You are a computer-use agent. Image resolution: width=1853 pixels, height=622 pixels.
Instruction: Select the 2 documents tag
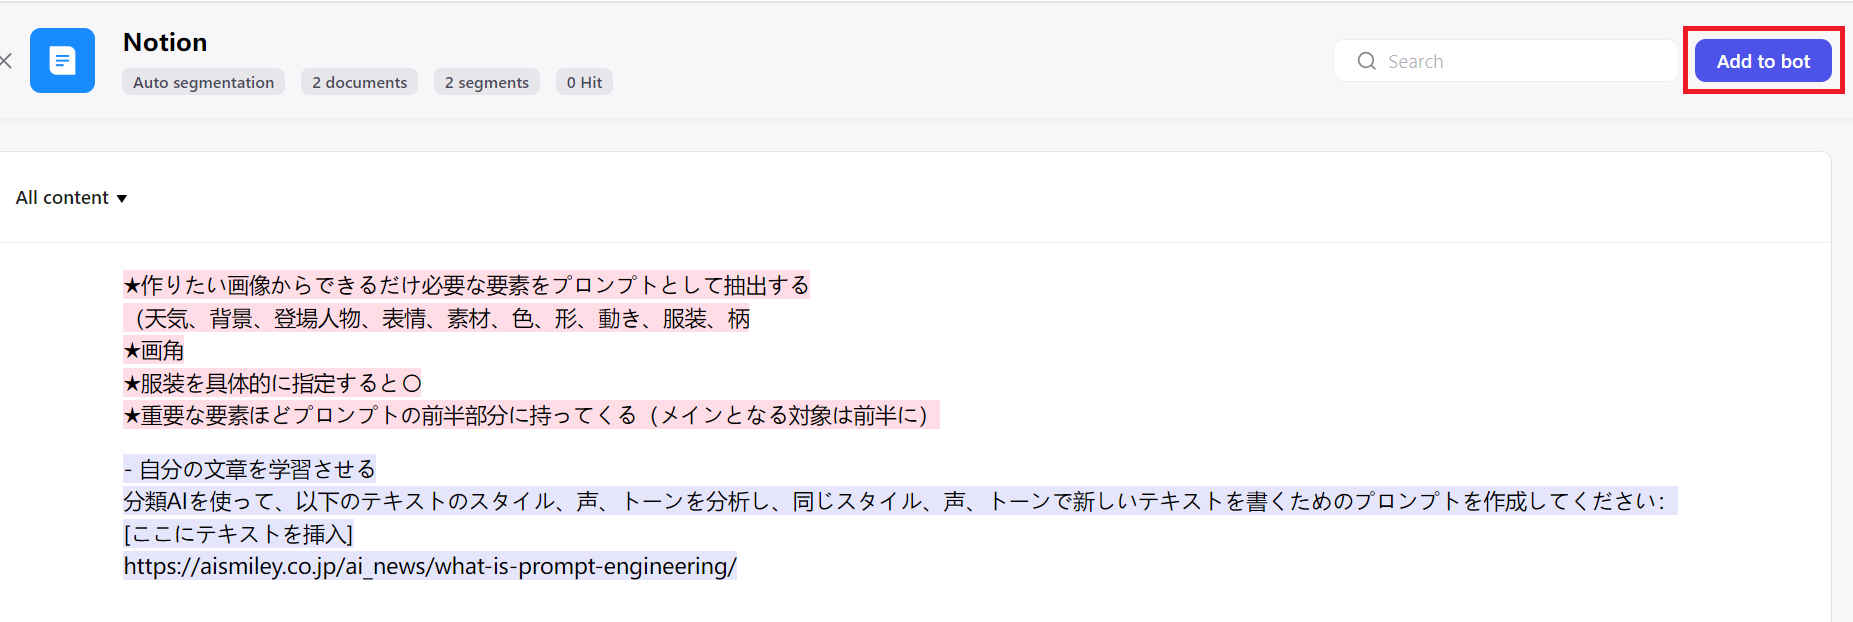coord(359,82)
